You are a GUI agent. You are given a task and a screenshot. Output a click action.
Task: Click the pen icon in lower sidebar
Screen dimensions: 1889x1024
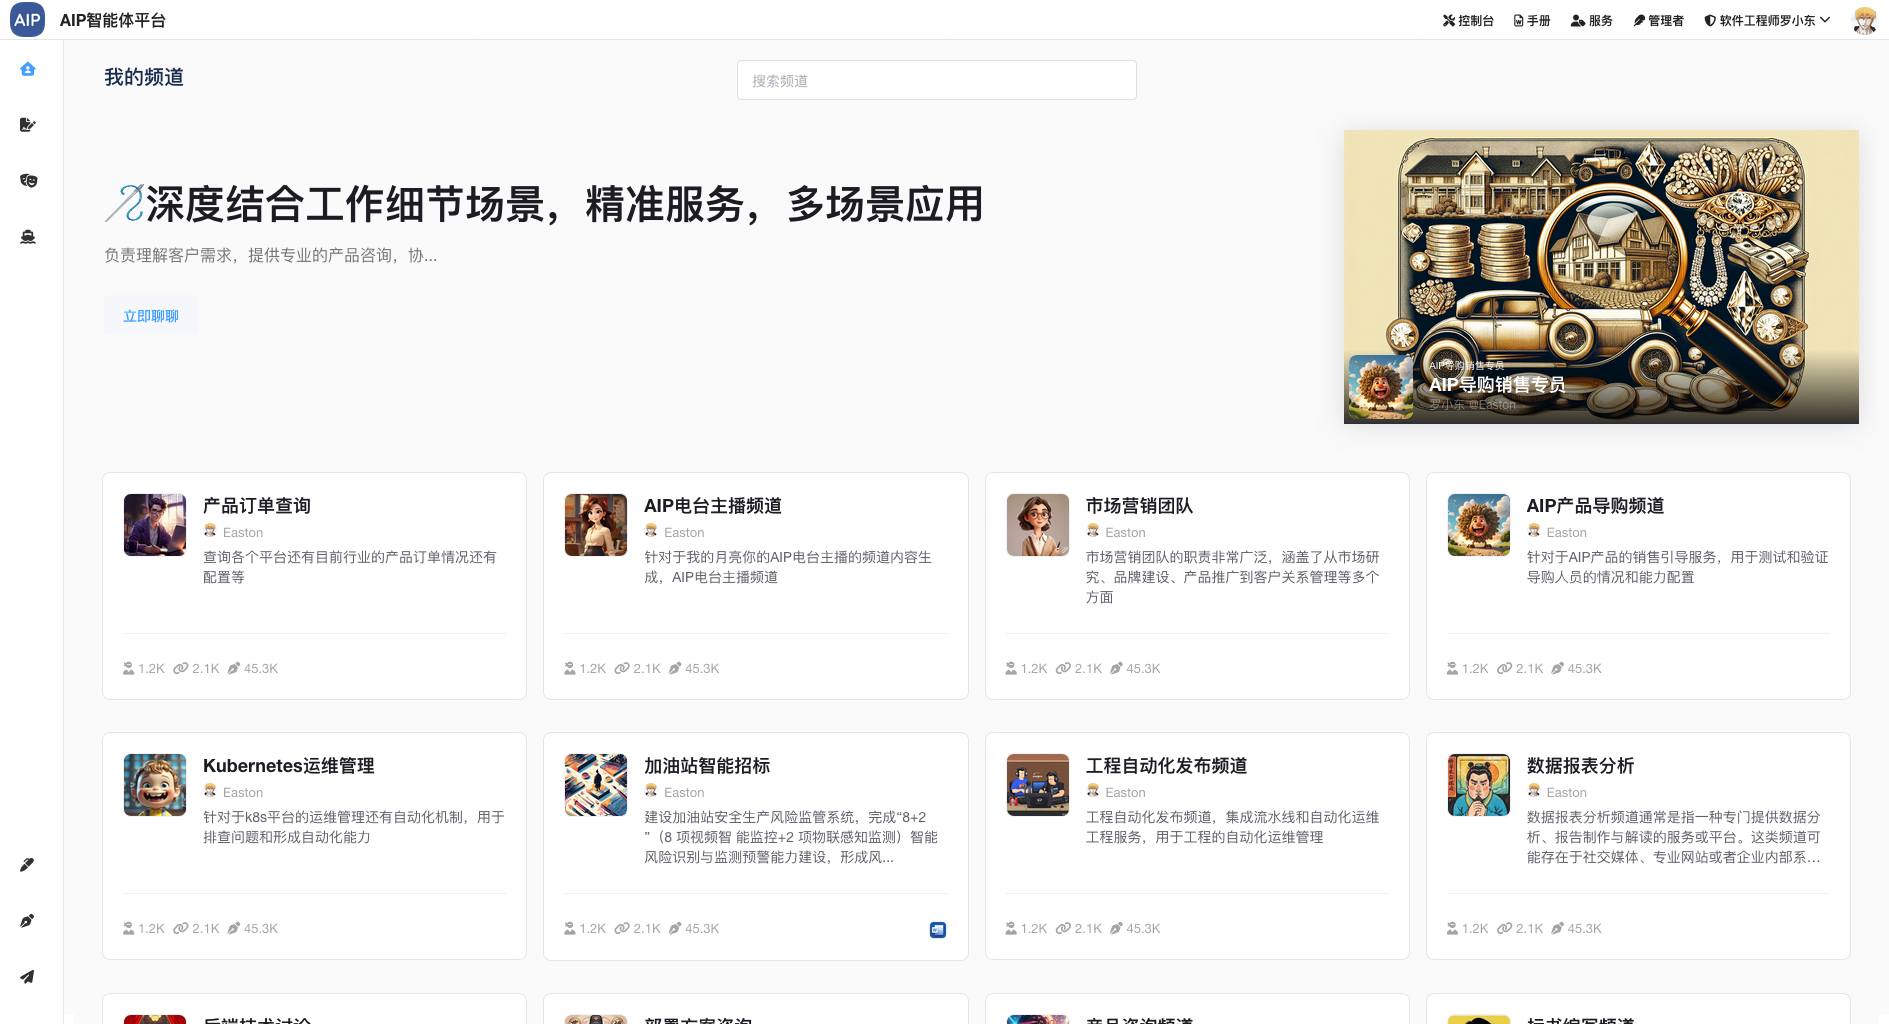[x=28, y=865]
